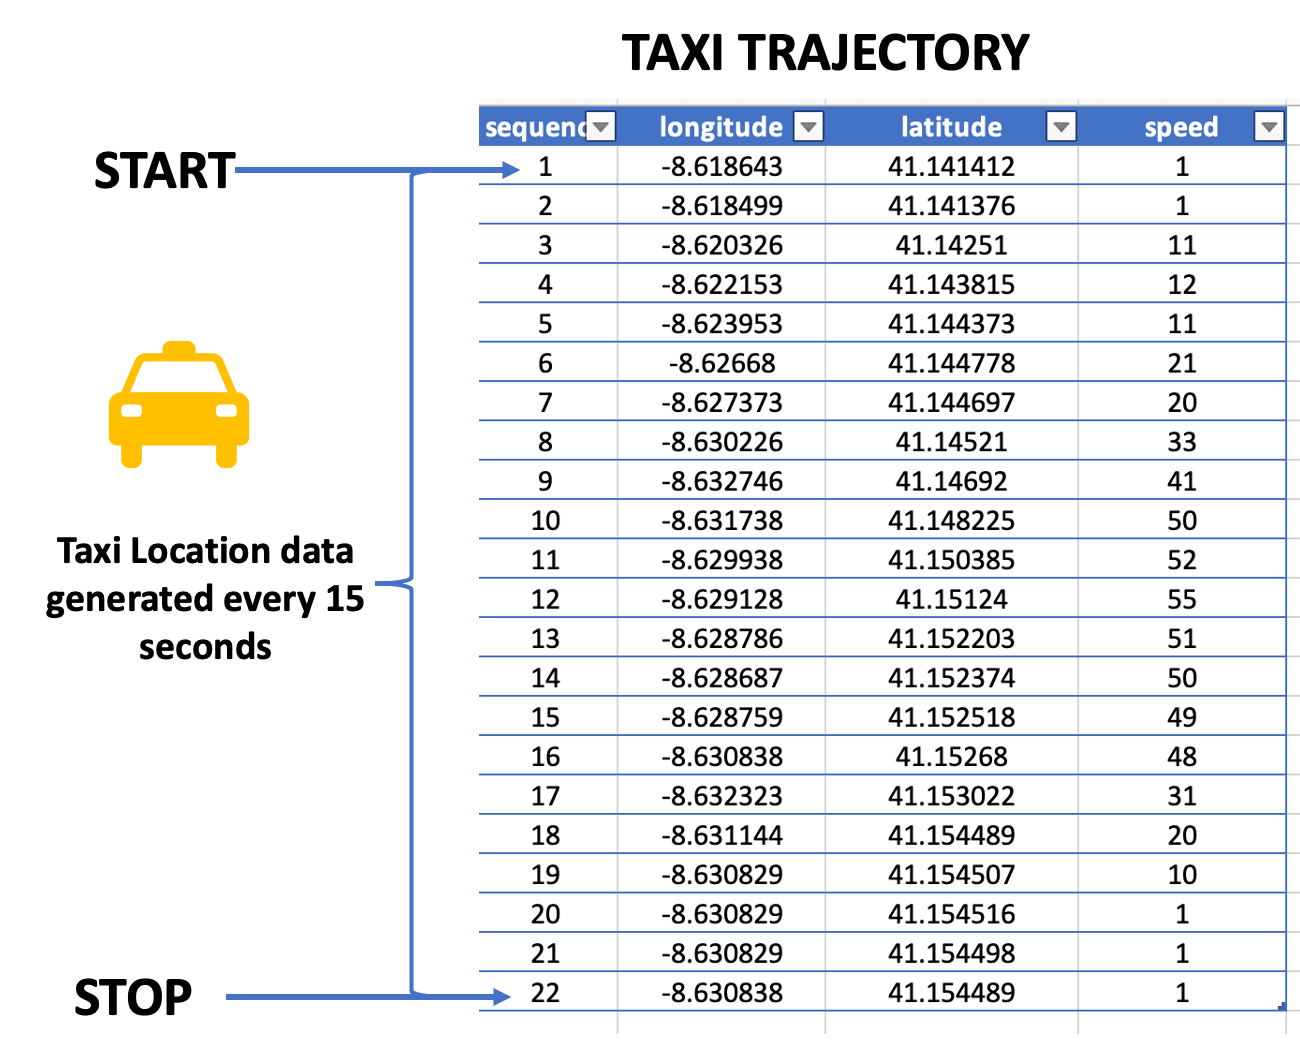
Task: Click latitude value "41.148225"
Action: point(951,520)
